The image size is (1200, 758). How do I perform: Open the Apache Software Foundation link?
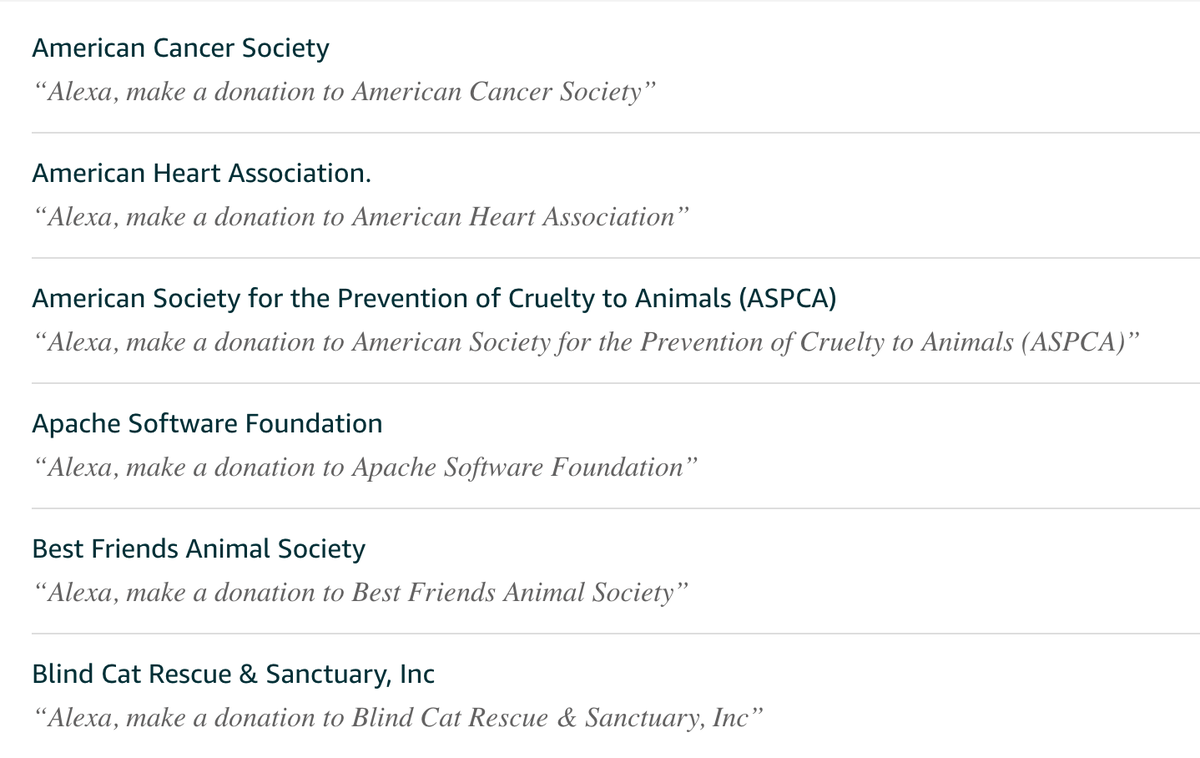[x=207, y=424]
